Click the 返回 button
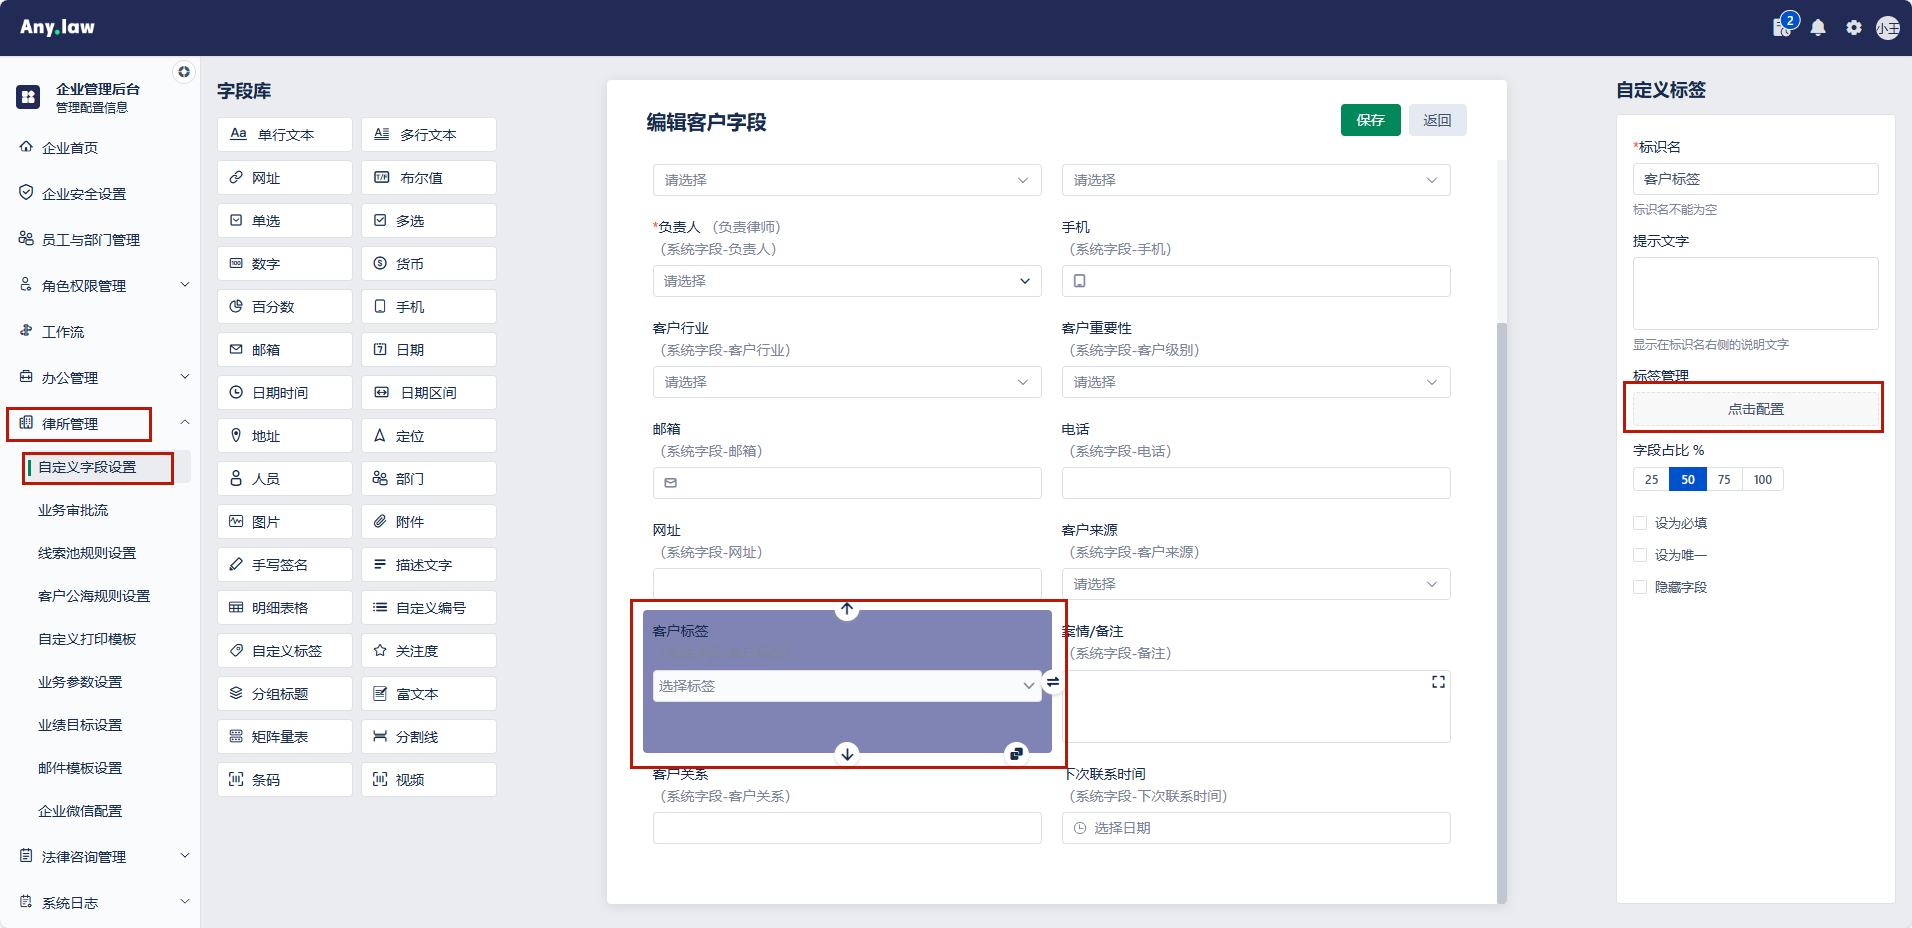 1438,120
